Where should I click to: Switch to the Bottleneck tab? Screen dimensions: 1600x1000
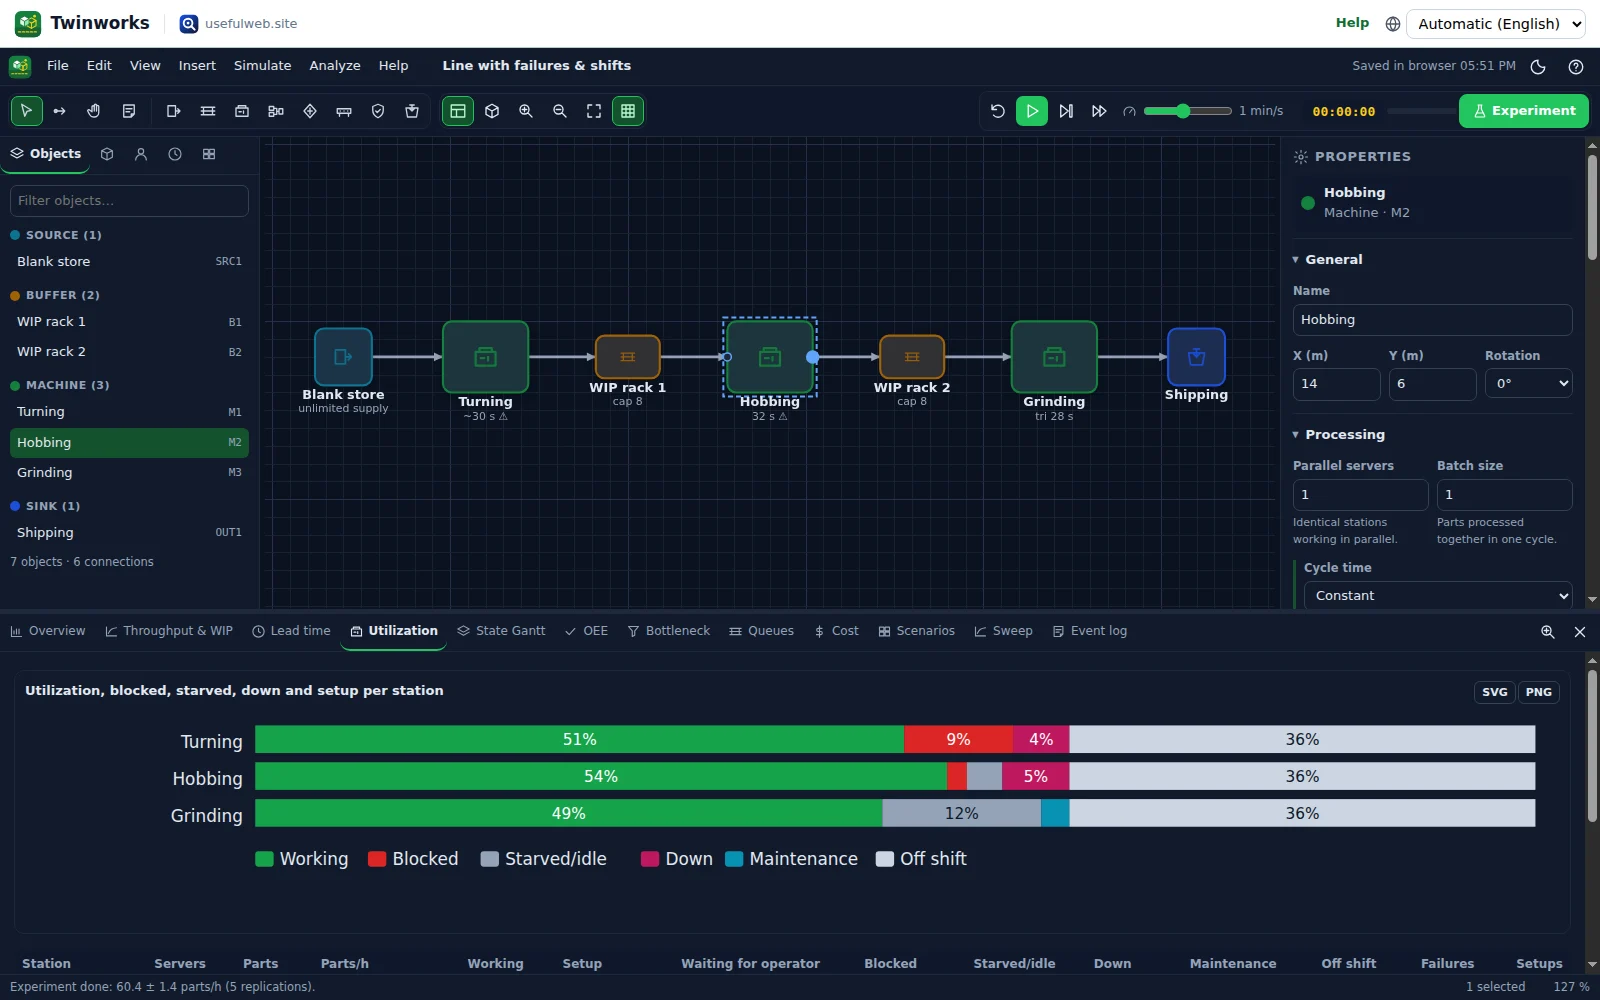pos(668,631)
